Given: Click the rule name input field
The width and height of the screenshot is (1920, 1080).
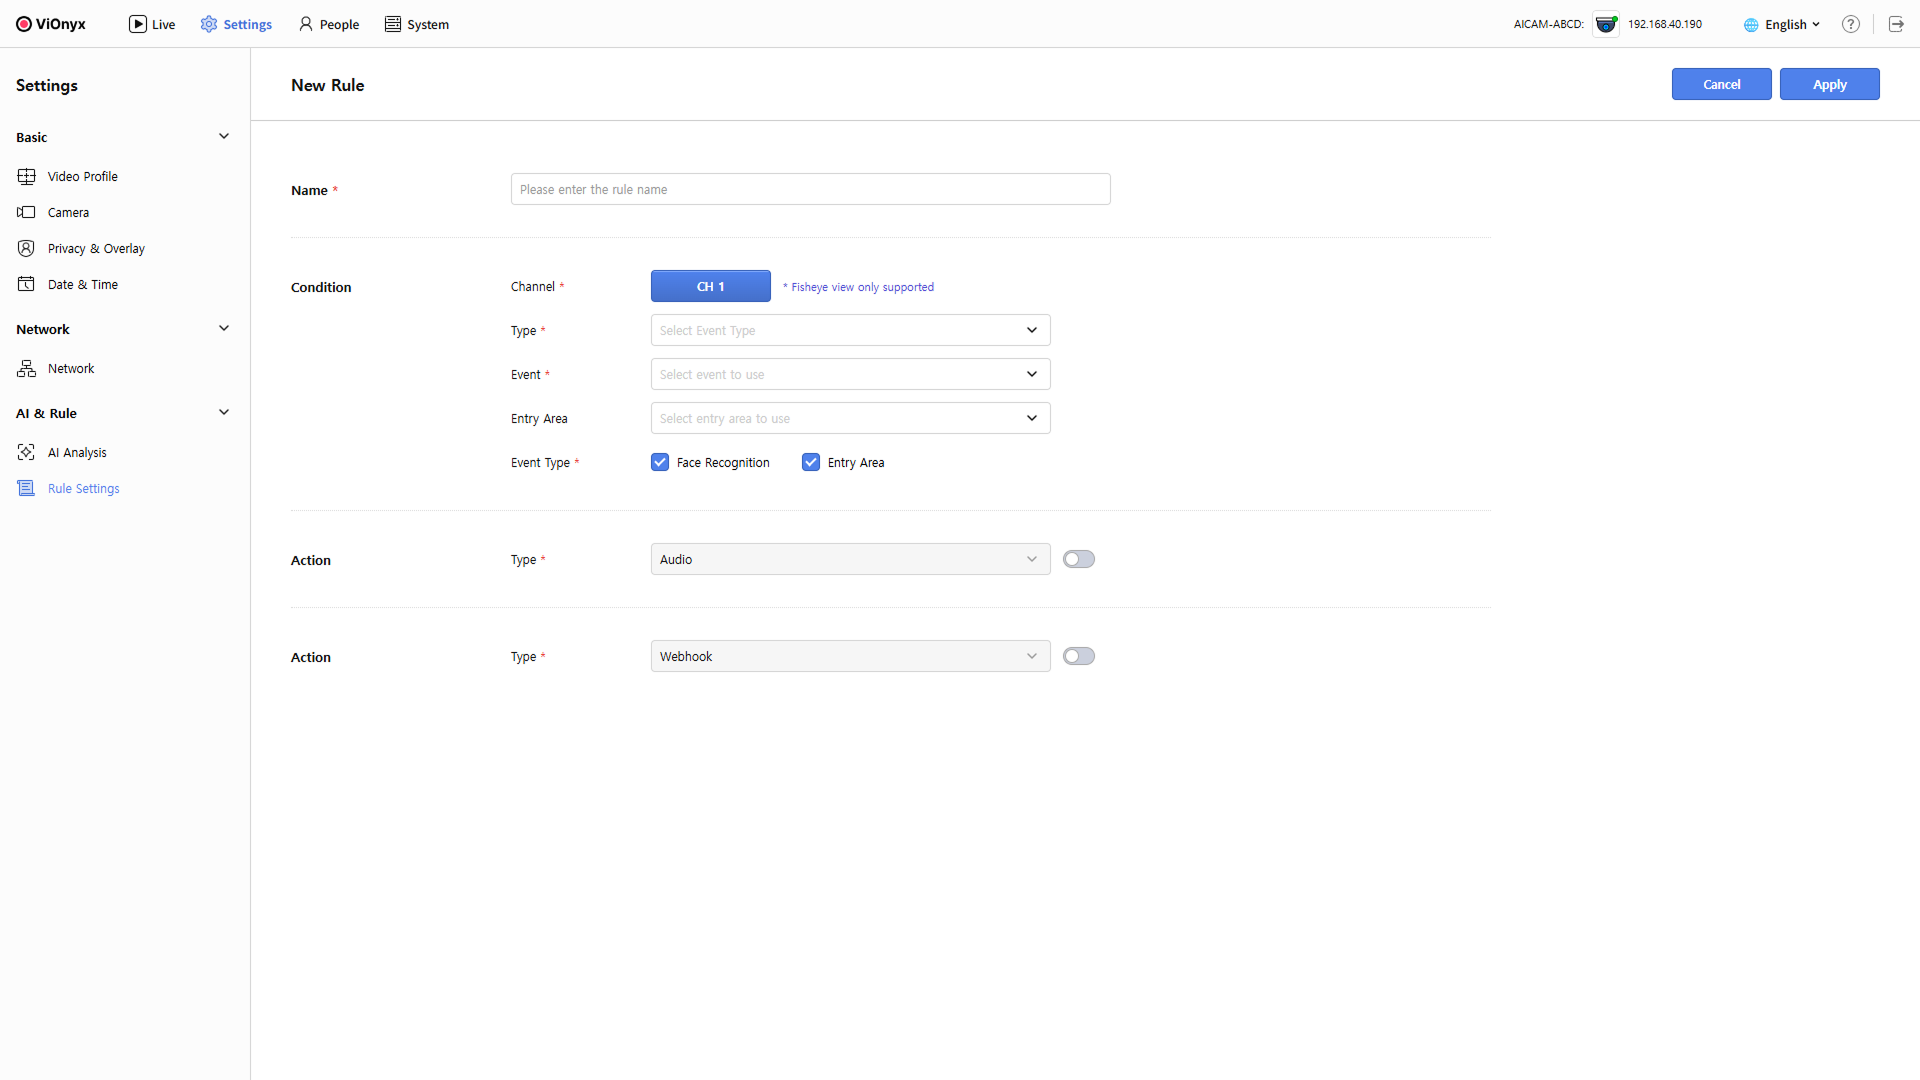Looking at the screenshot, I should (x=810, y=190).
